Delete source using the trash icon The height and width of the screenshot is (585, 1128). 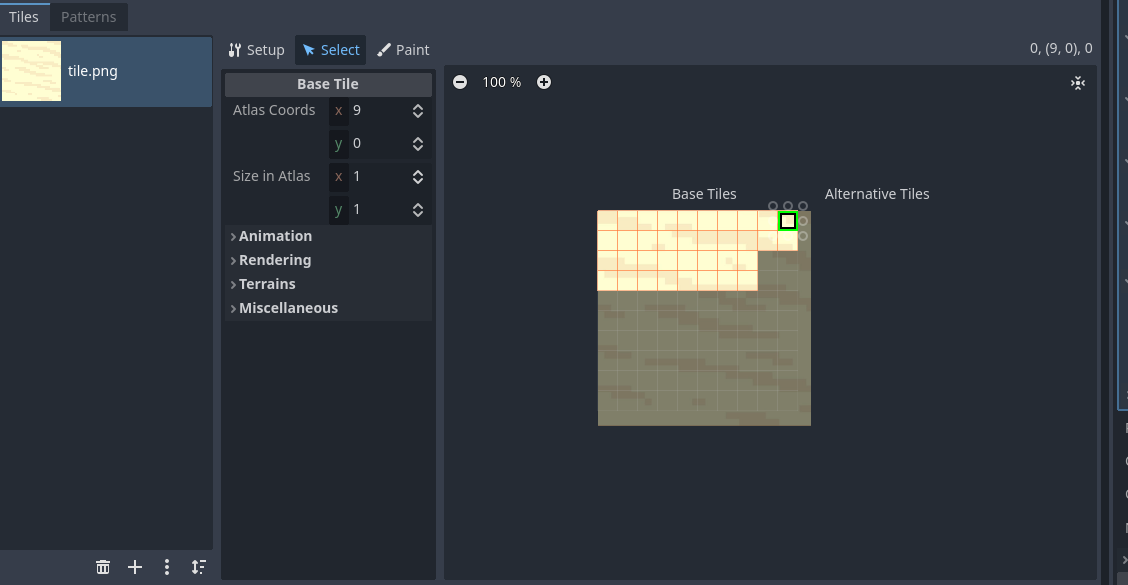pos(102,566)
